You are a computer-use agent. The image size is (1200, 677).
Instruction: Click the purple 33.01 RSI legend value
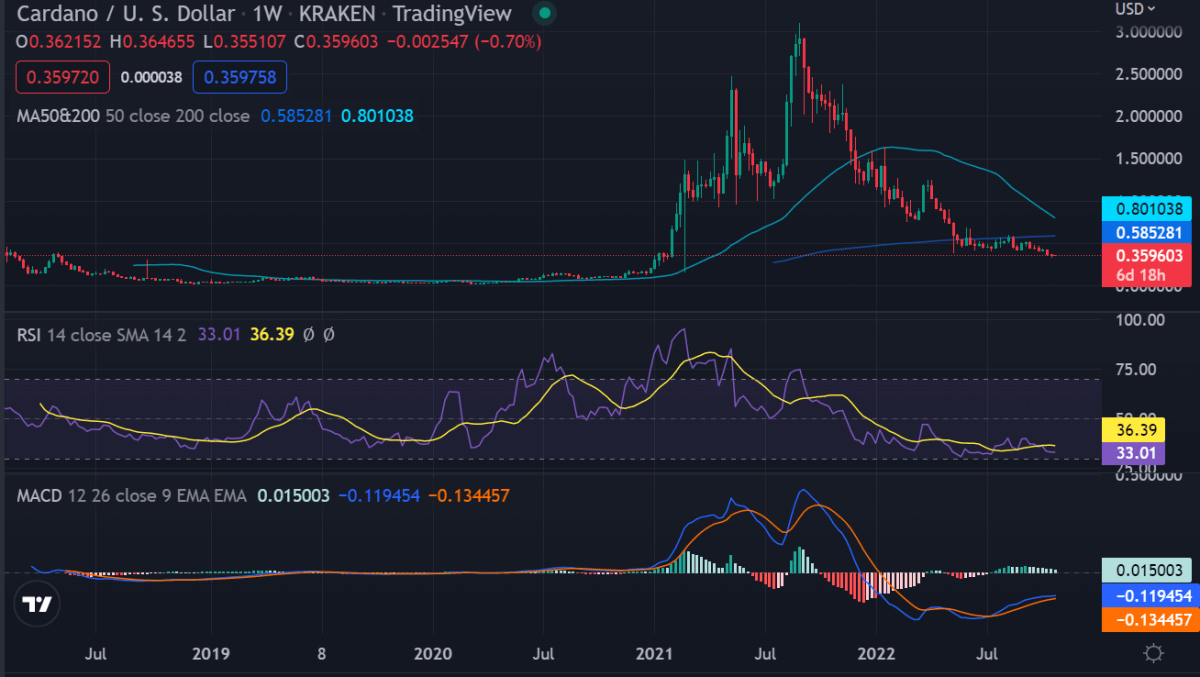click(221, 335)
